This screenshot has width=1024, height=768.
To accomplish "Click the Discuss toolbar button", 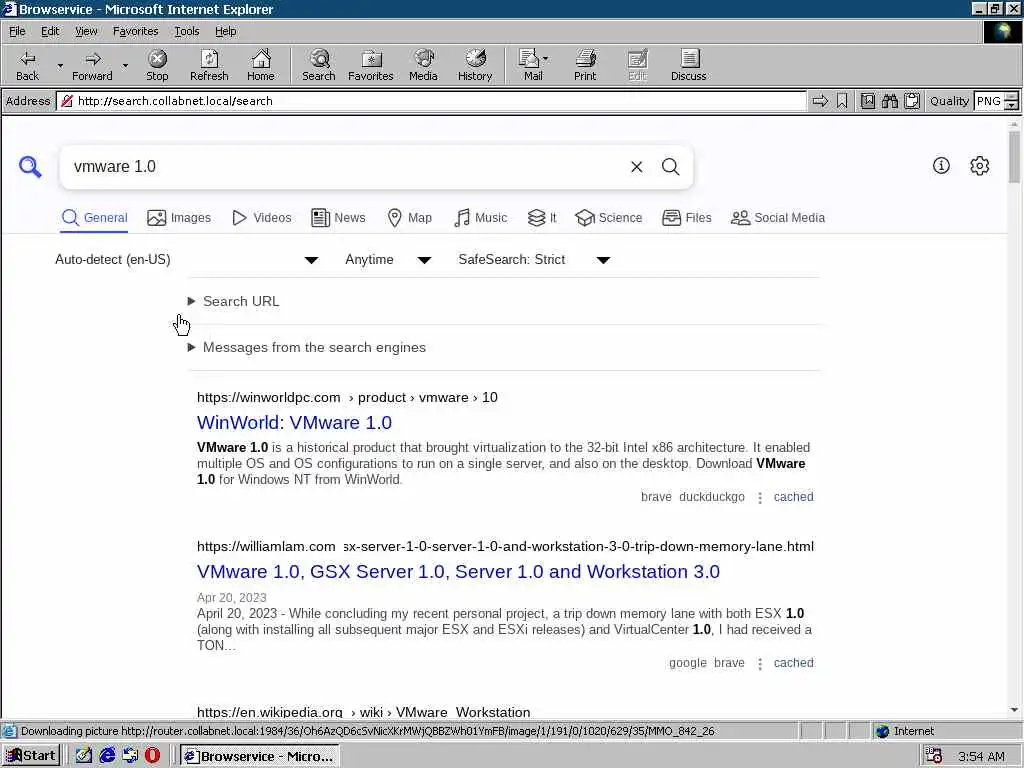I will [x=688, y=65].
